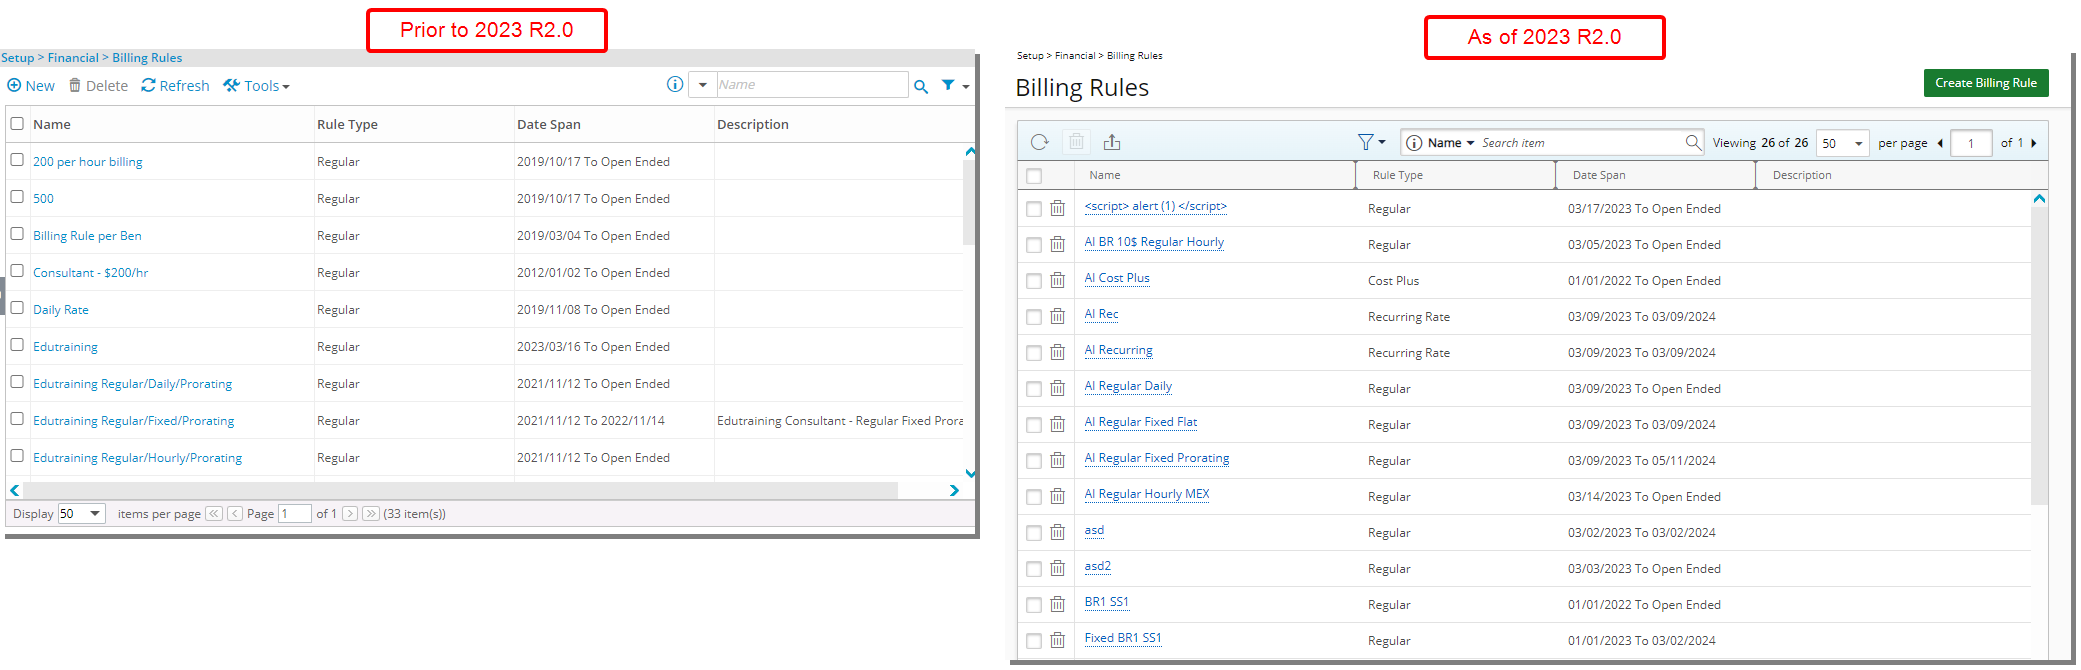Image resolution: width=2081 pixels, height=670 pixels.
Task: Go to next page in old view pager
Action: pos(350,514)
